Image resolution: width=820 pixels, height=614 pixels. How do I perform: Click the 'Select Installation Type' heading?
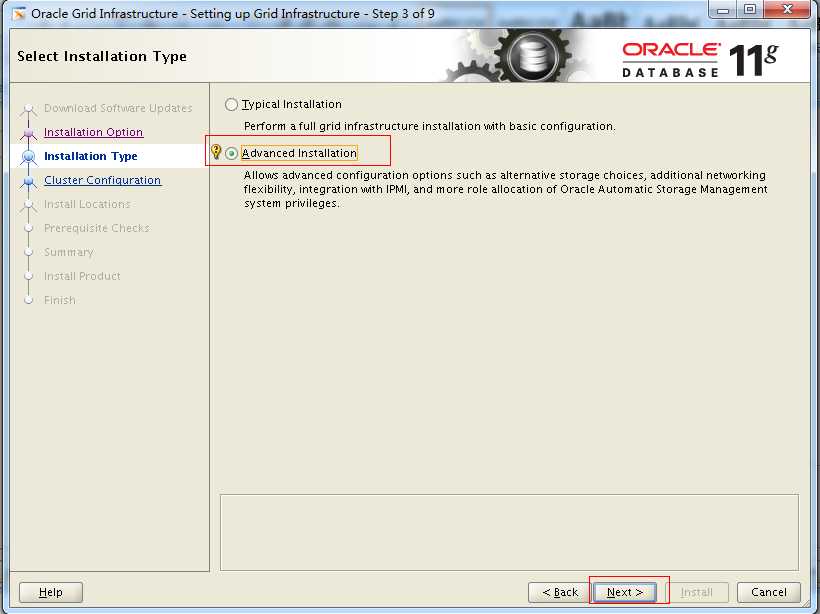(x=102, y=56)
